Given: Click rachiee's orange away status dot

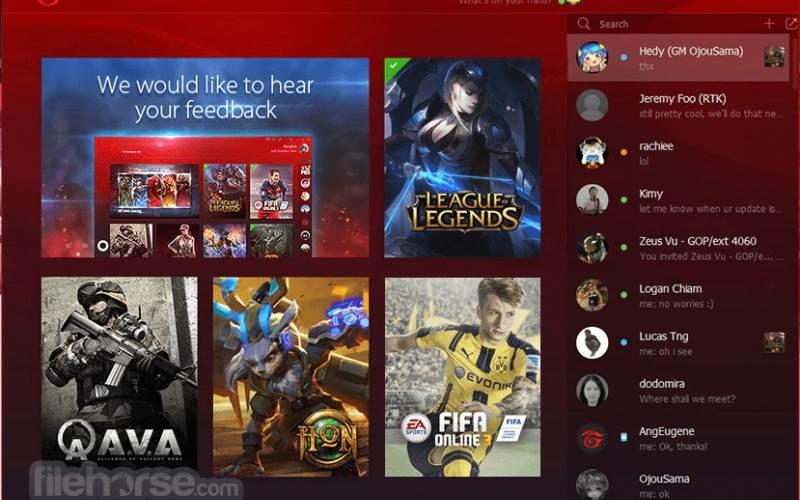Looking at the screenshot, I should point(623,152).
